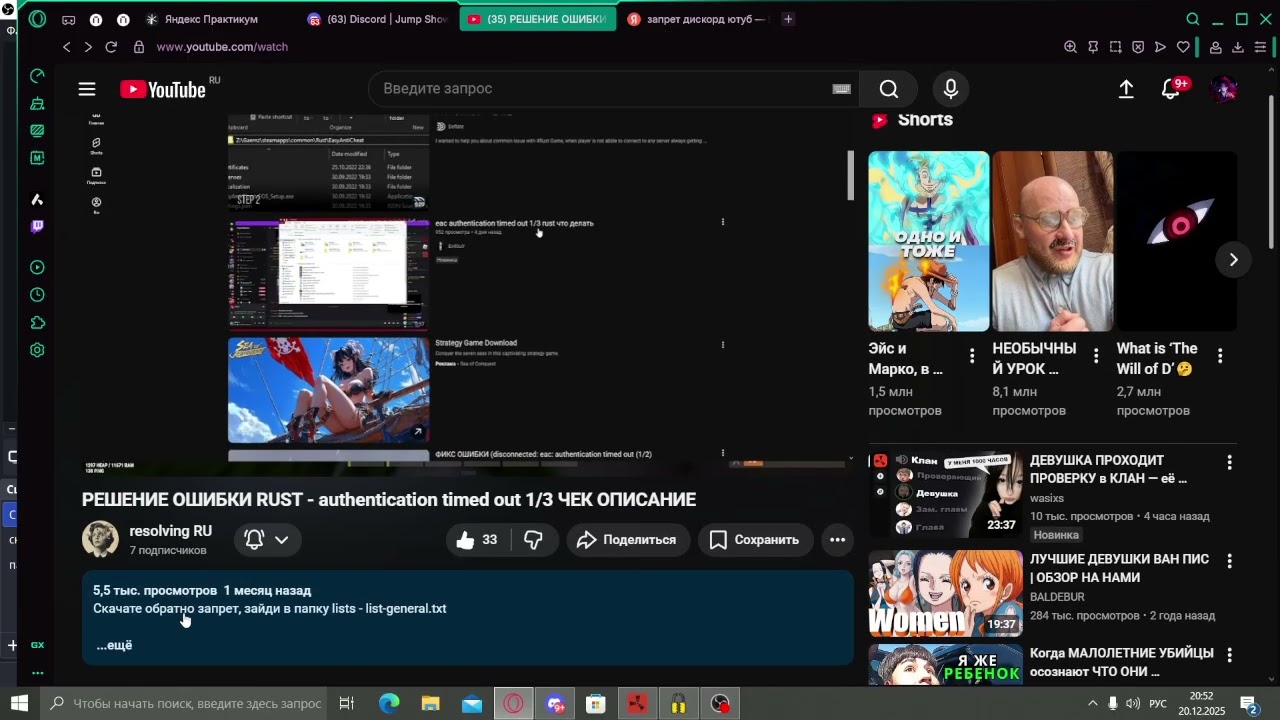Go forward to the next page
The image size is (1280, 720).
[x=88, y=47]
